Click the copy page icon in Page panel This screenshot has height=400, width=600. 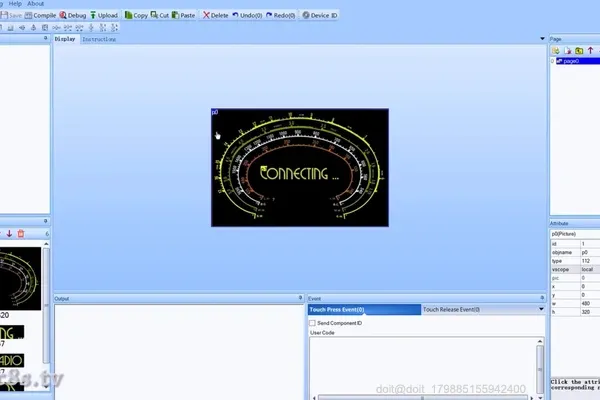579,51
